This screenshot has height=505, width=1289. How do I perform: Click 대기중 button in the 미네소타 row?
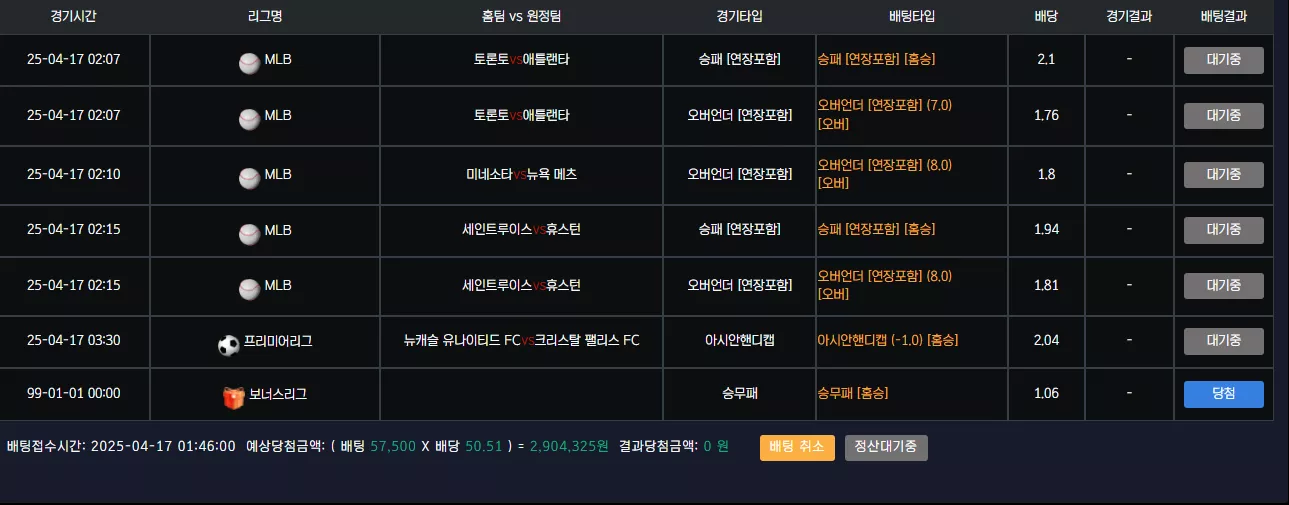1223,175
